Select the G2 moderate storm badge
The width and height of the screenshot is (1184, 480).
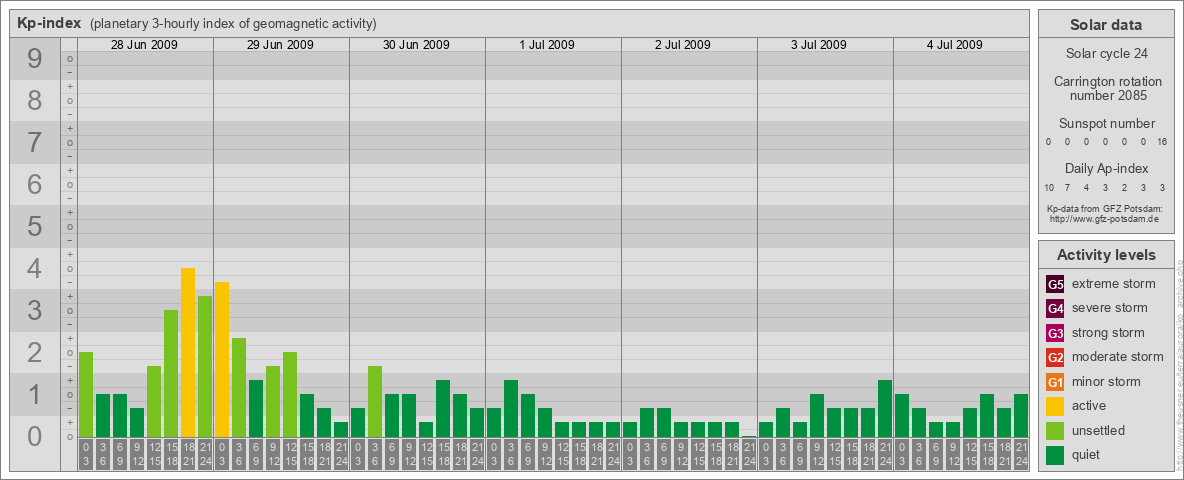(x=1055, y=357)
